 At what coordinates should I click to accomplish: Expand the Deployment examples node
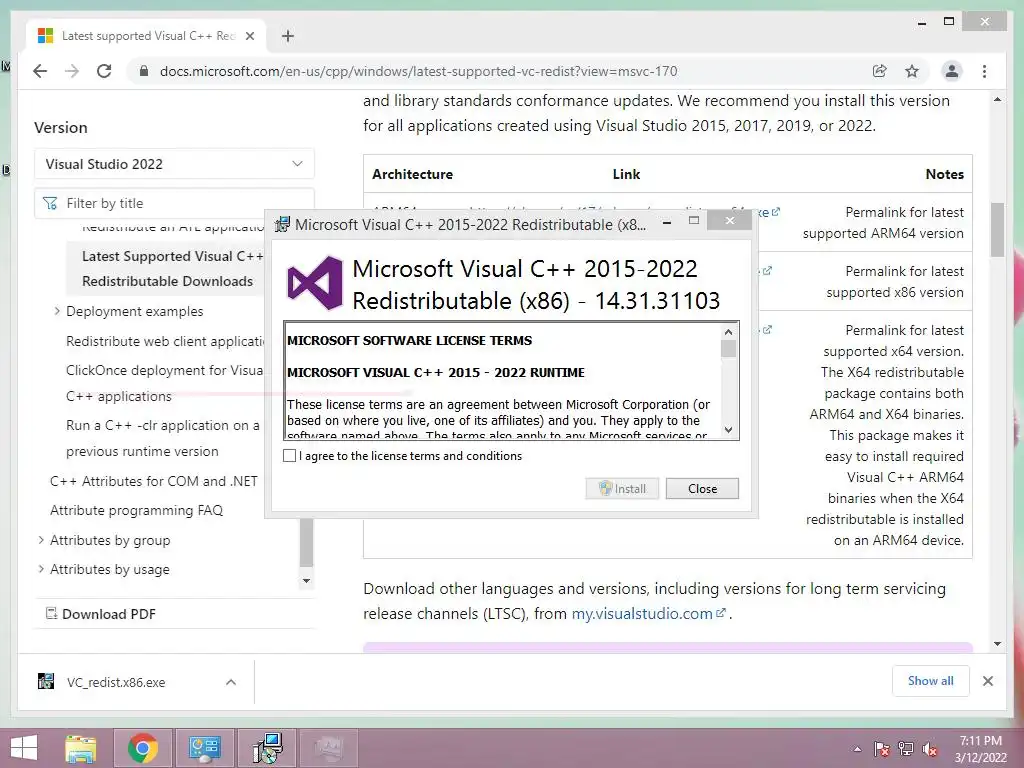57,311
